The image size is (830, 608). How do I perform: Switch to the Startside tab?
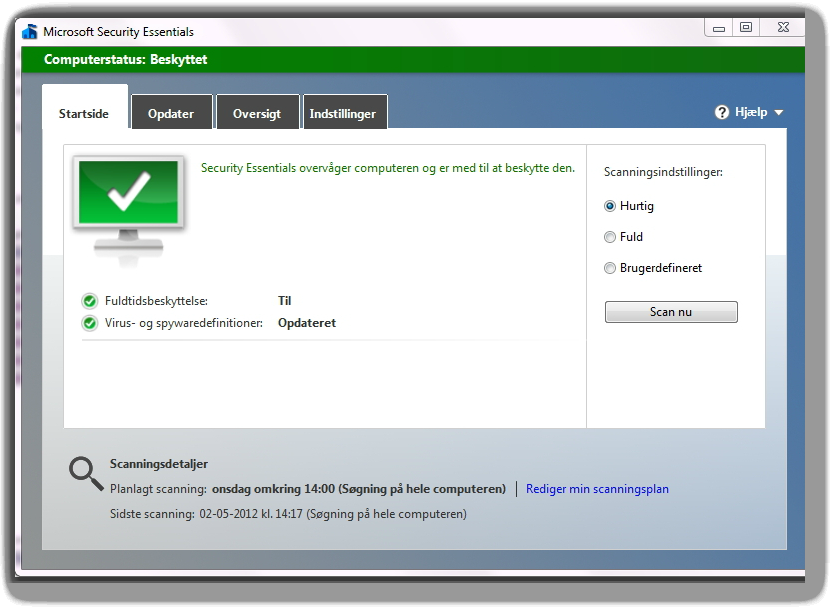click(85, 107)
